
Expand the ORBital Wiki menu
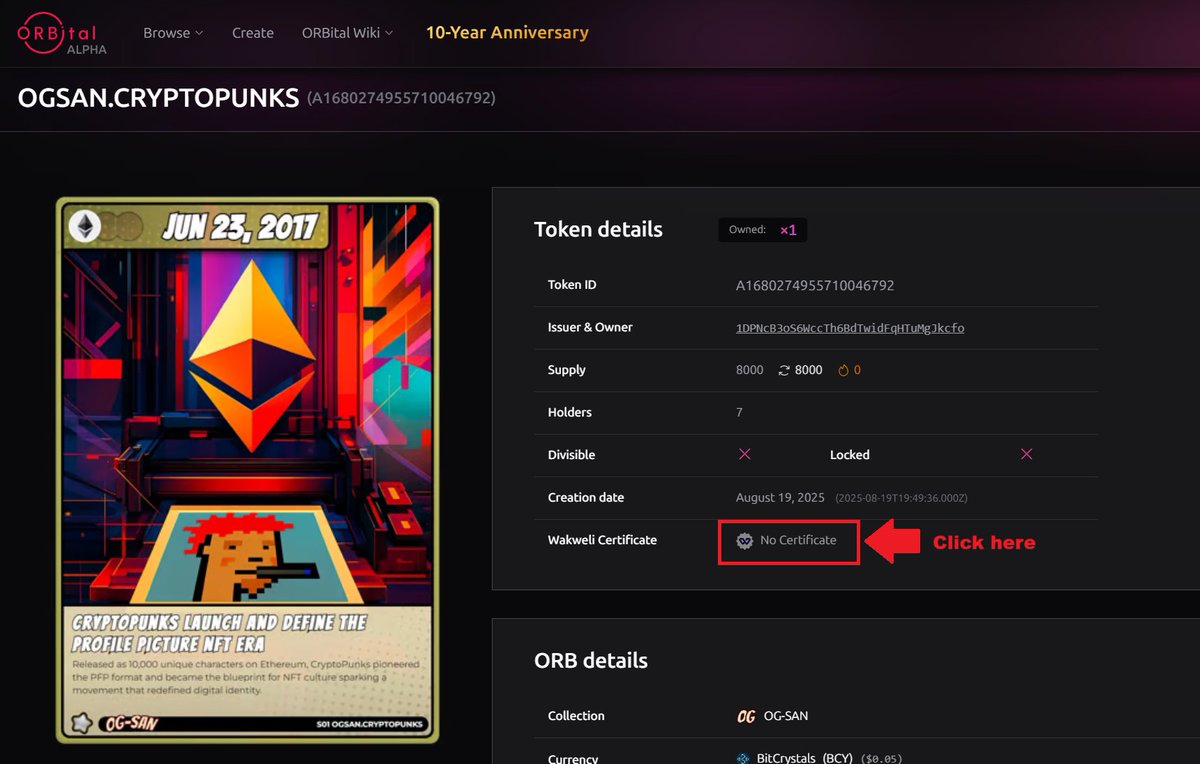pyautogui.click(x=348, y=33)
